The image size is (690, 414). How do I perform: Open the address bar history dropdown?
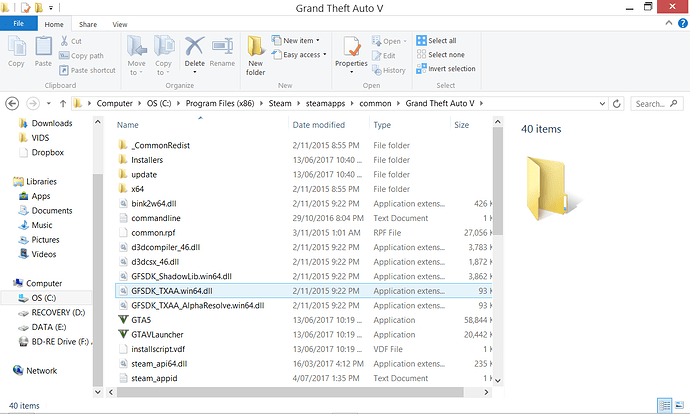(602, 104)
